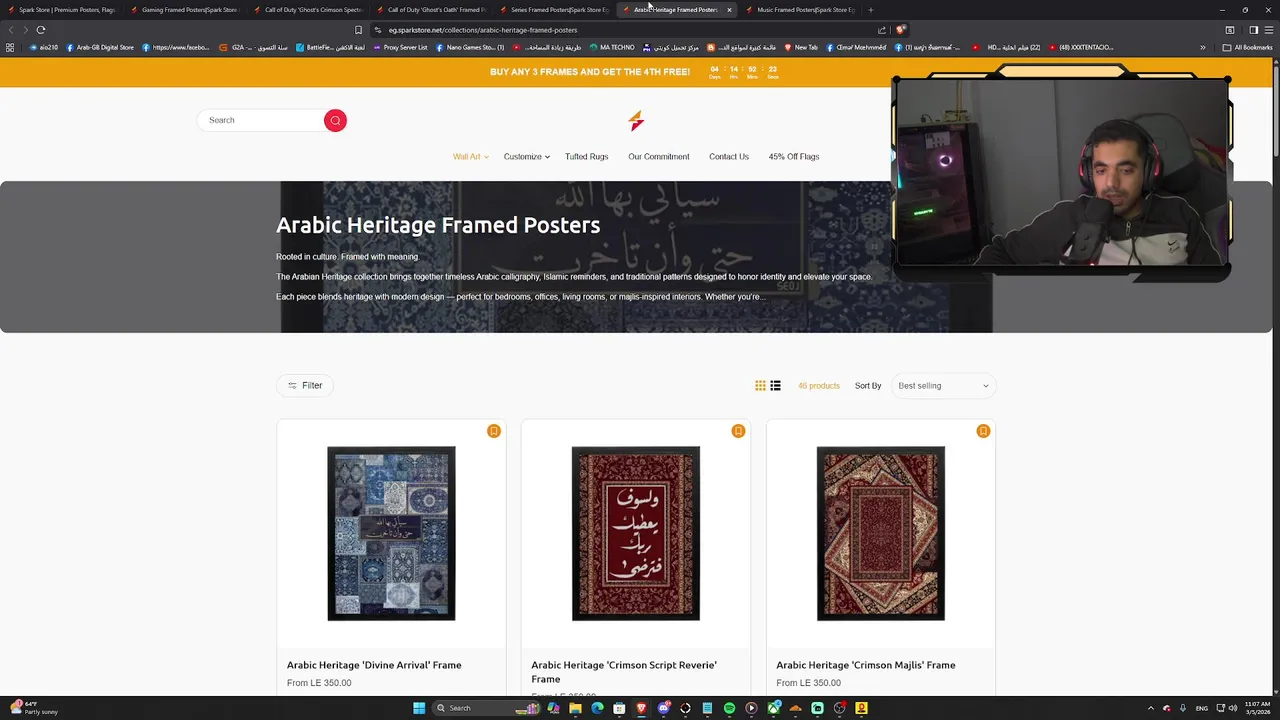Open the apps grid icon in bookmarks bar

coord(10,47)
